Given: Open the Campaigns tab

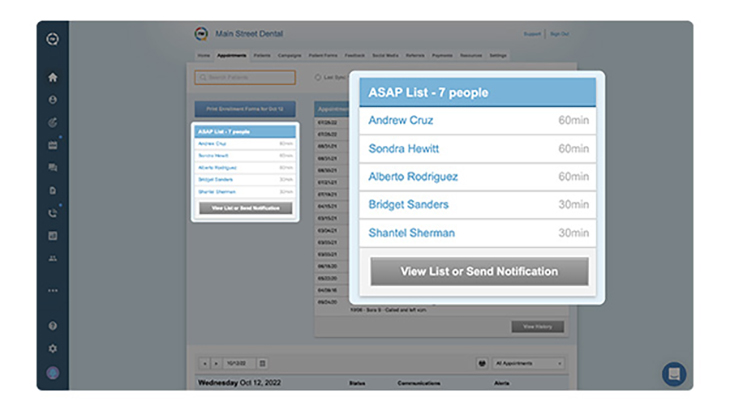Looking at the screenshot, I should 288,55.
